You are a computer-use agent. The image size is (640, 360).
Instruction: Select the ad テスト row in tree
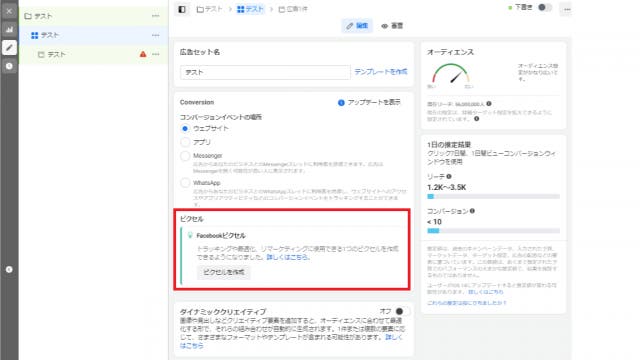tap(93, 54)
